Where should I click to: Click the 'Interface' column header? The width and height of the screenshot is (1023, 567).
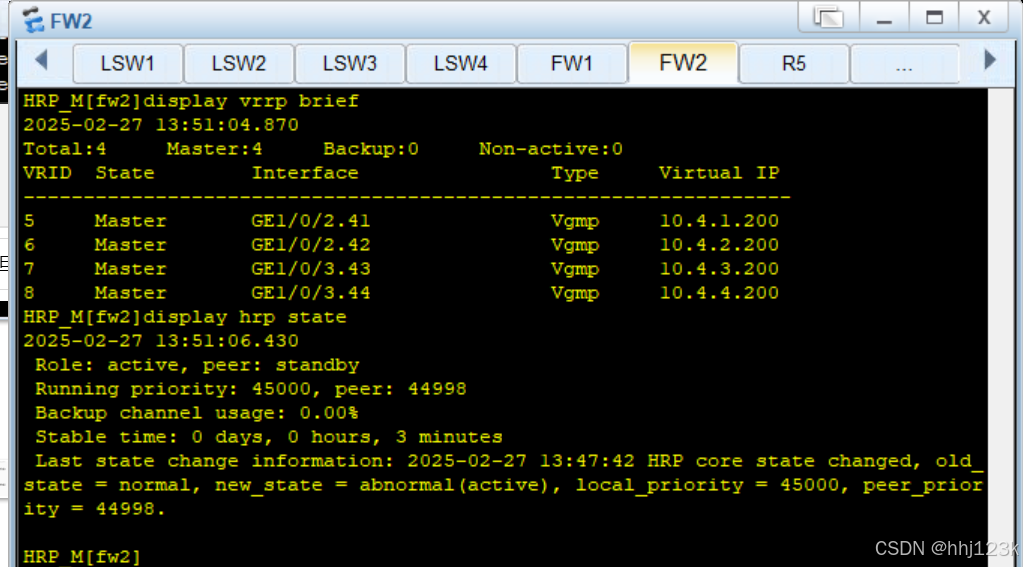(305, 173)
